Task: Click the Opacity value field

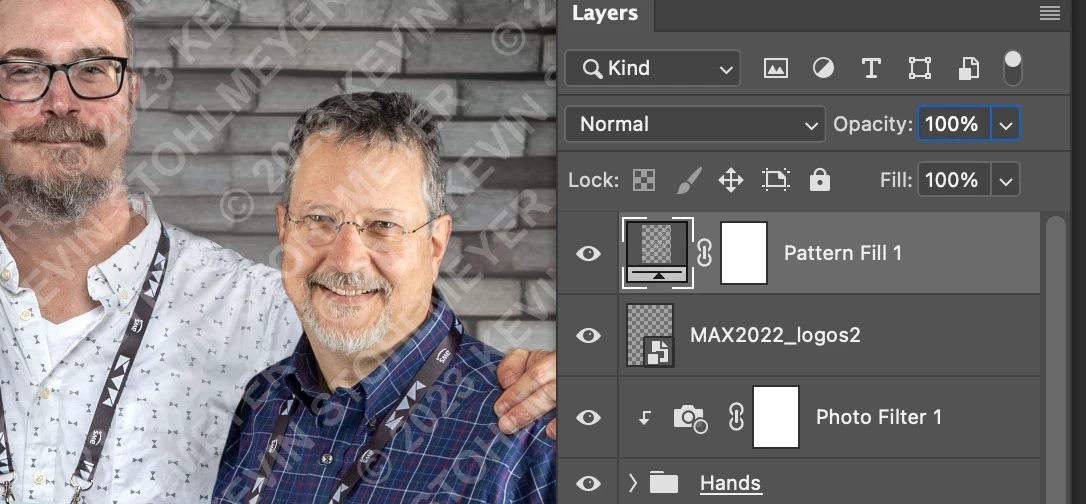Action: point(954,125)
